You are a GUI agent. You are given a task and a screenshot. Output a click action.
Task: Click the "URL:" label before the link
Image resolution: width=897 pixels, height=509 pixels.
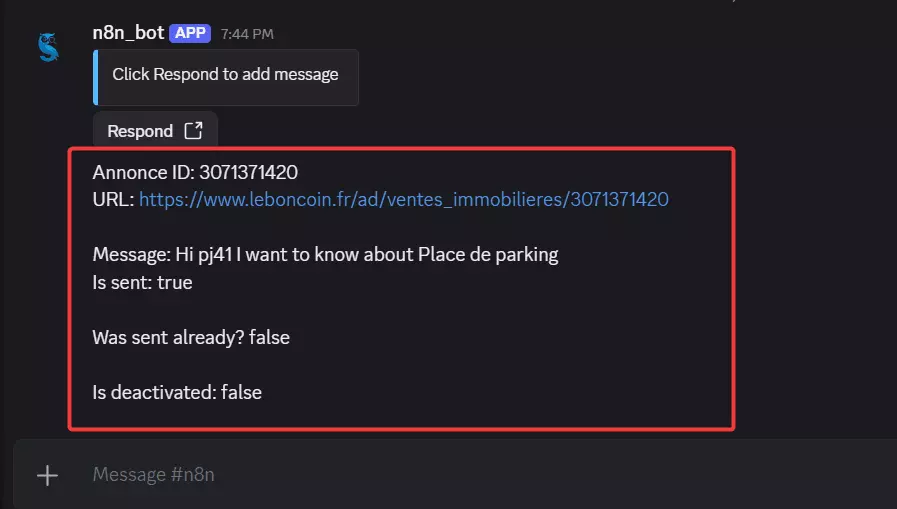coord(113,199)
